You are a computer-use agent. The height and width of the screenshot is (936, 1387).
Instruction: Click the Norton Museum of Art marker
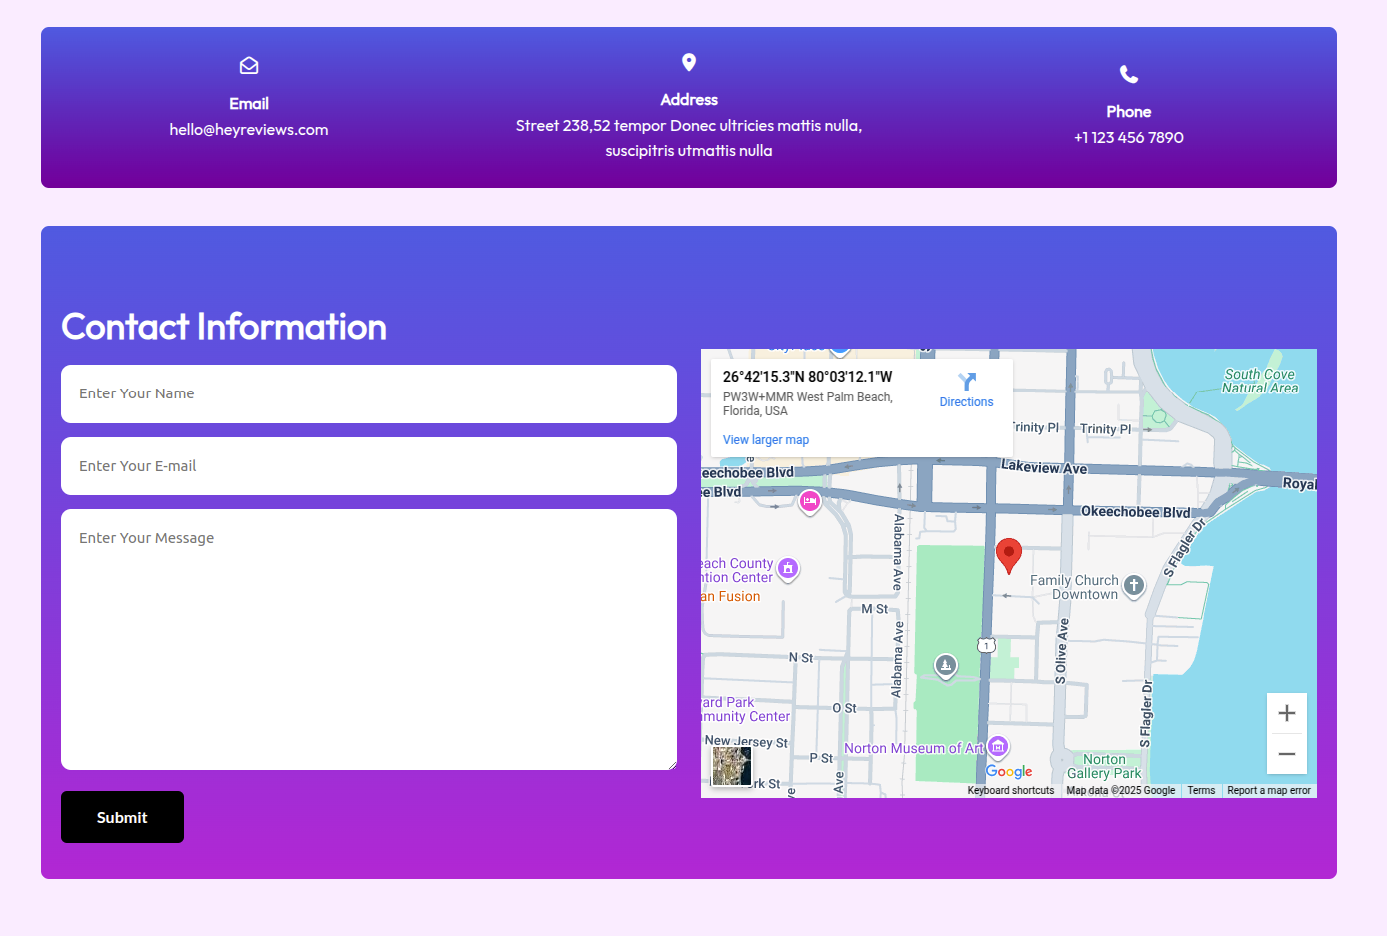[x=998, y=747]
